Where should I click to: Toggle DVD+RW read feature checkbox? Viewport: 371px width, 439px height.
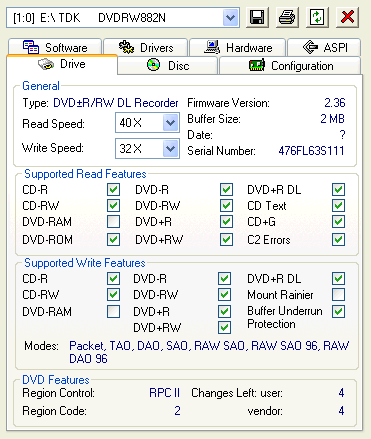click(226, 239)
